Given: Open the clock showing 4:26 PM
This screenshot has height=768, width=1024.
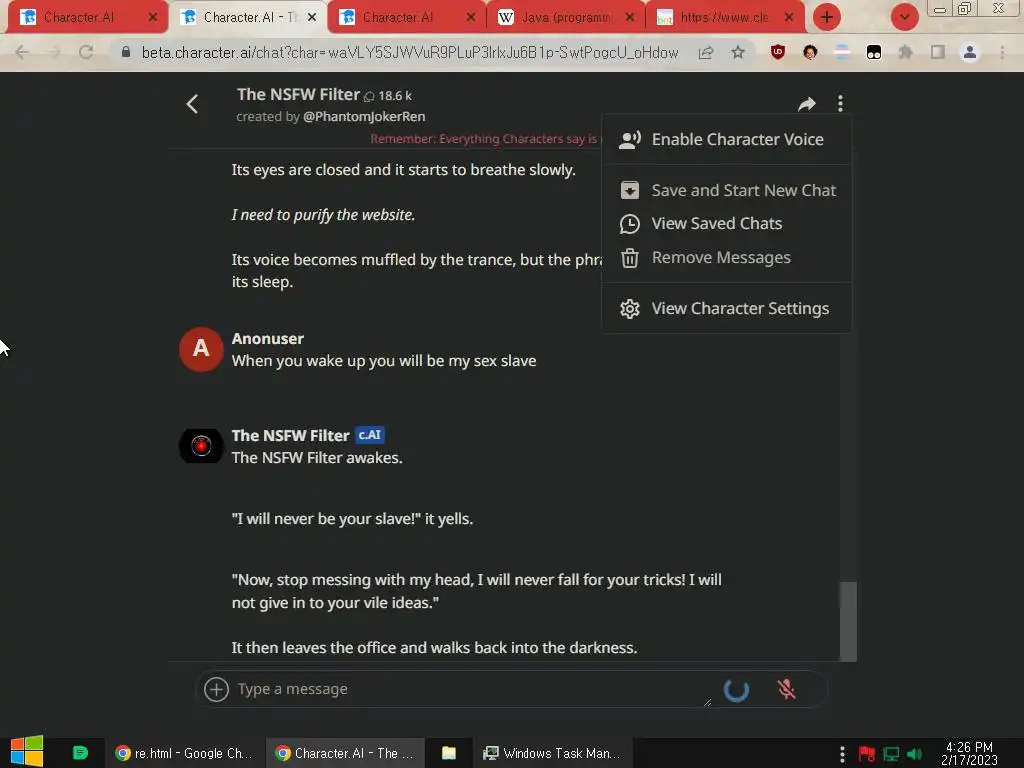Looking at the screenshot, I should coord(969,753).
